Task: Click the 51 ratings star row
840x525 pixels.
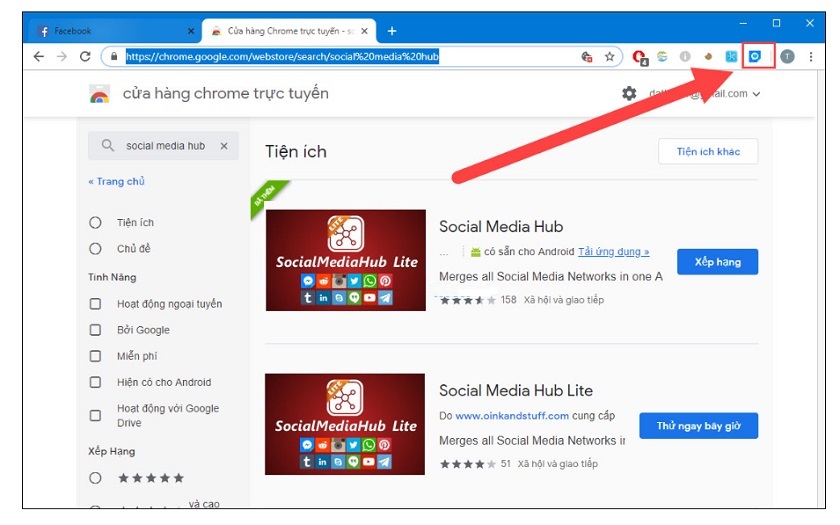Action: tap(468, 464)
